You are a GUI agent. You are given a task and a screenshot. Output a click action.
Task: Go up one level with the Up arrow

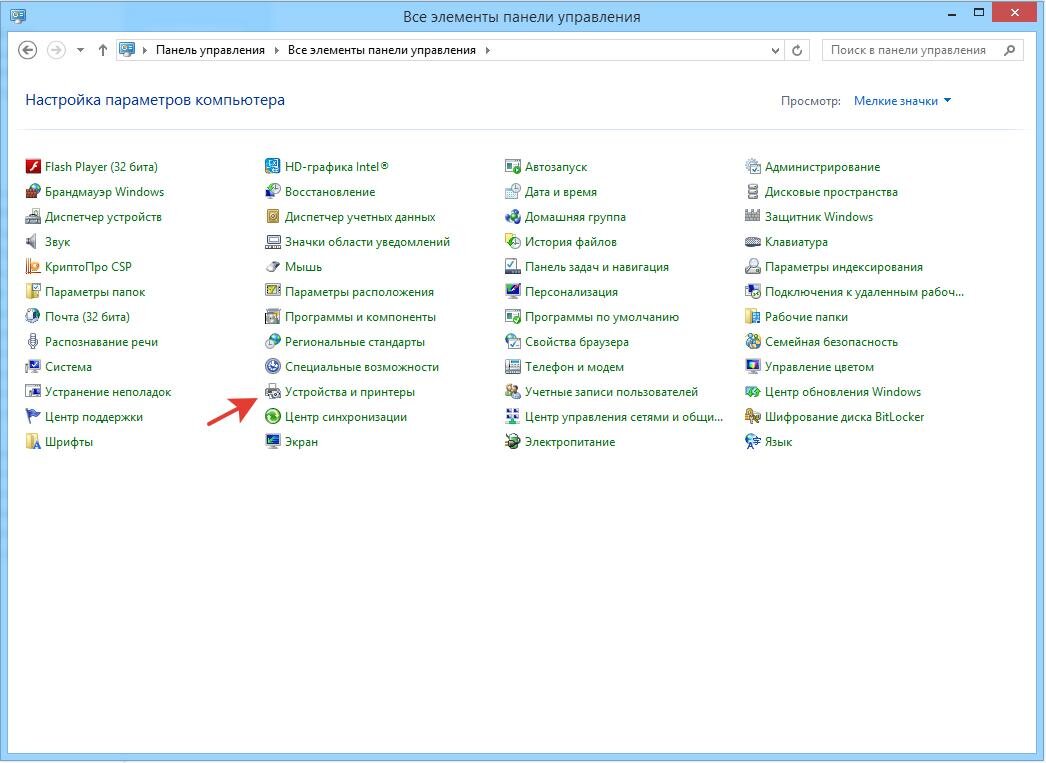[103, 50]
